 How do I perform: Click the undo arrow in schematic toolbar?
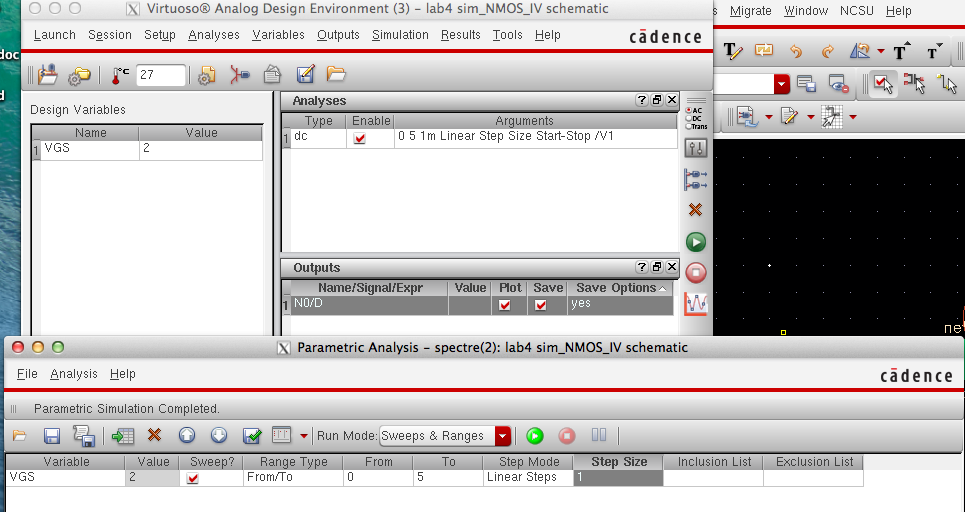click(796, 51)
